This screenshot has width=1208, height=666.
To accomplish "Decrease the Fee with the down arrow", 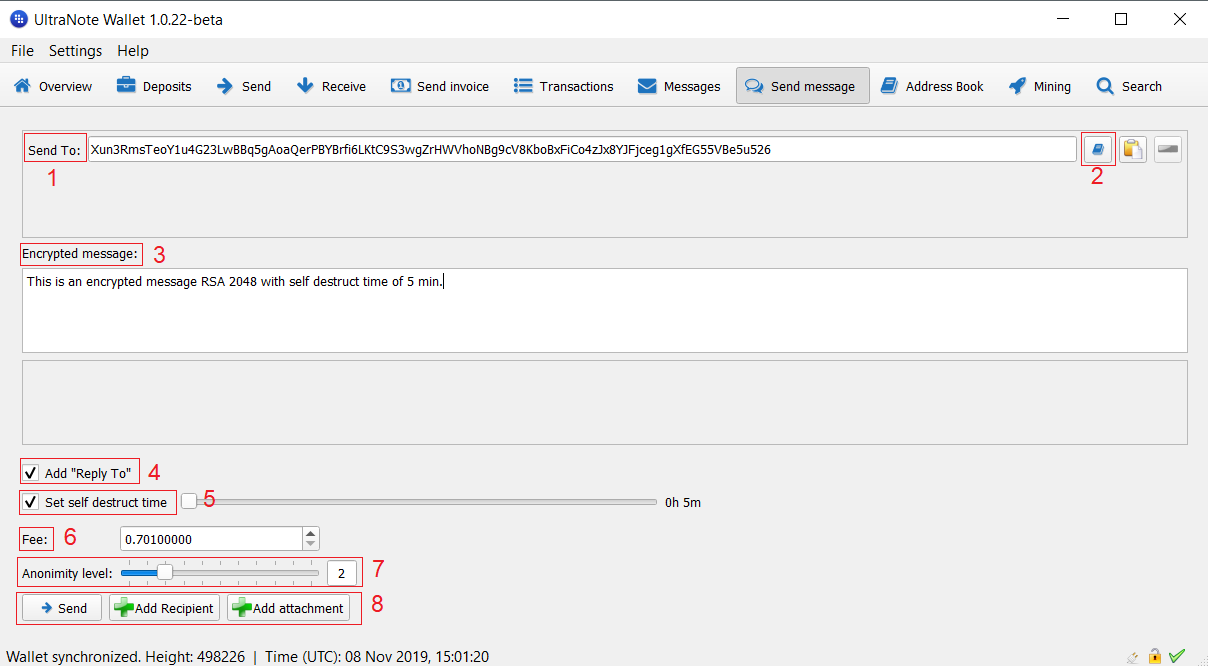I will [311, 545].
